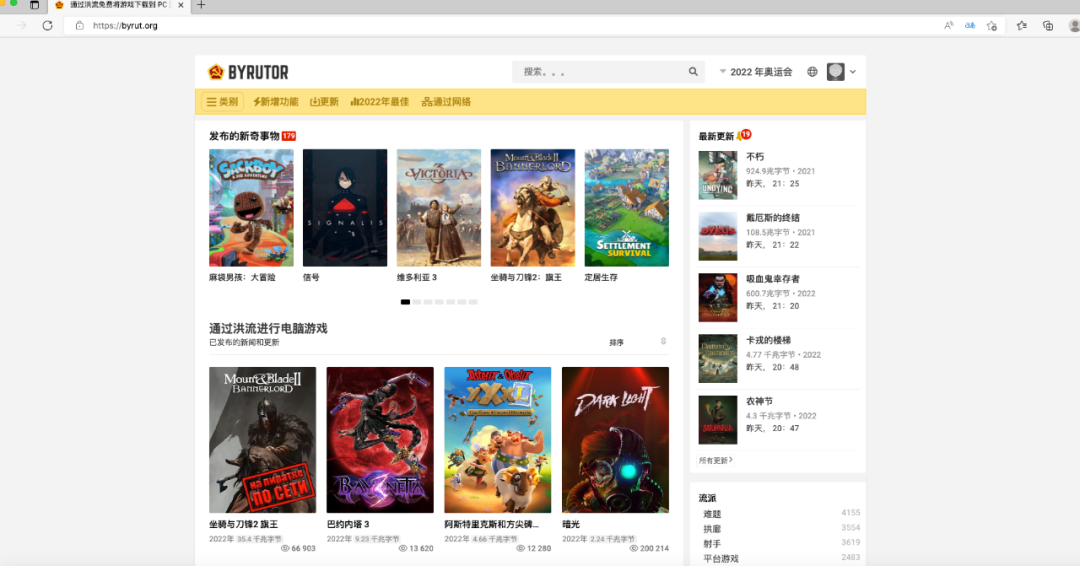Click the site info lock icon
1080x566 pixels.
pyautogui.click(x=79, y=25)
